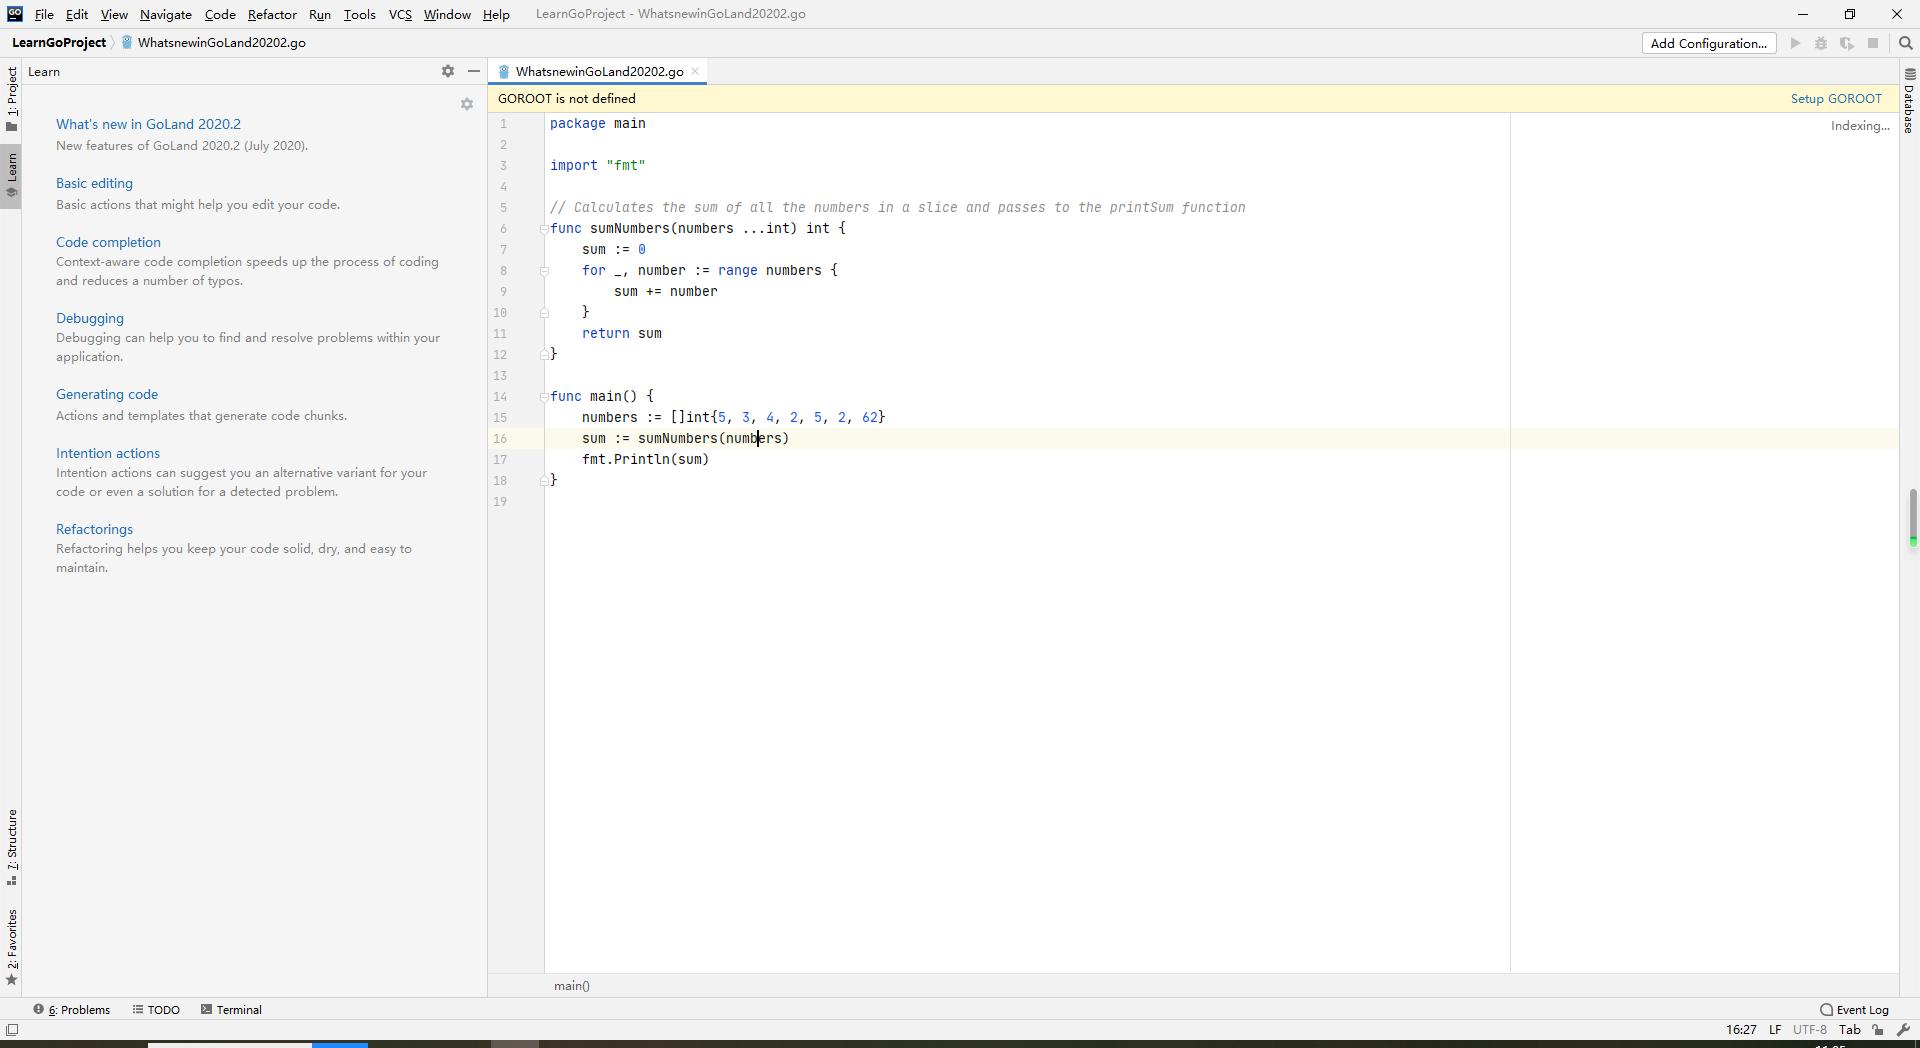Click Indexing... status text in editor
The height and width of the screenshot is (1048, 1920).
tap(1860, 126)
